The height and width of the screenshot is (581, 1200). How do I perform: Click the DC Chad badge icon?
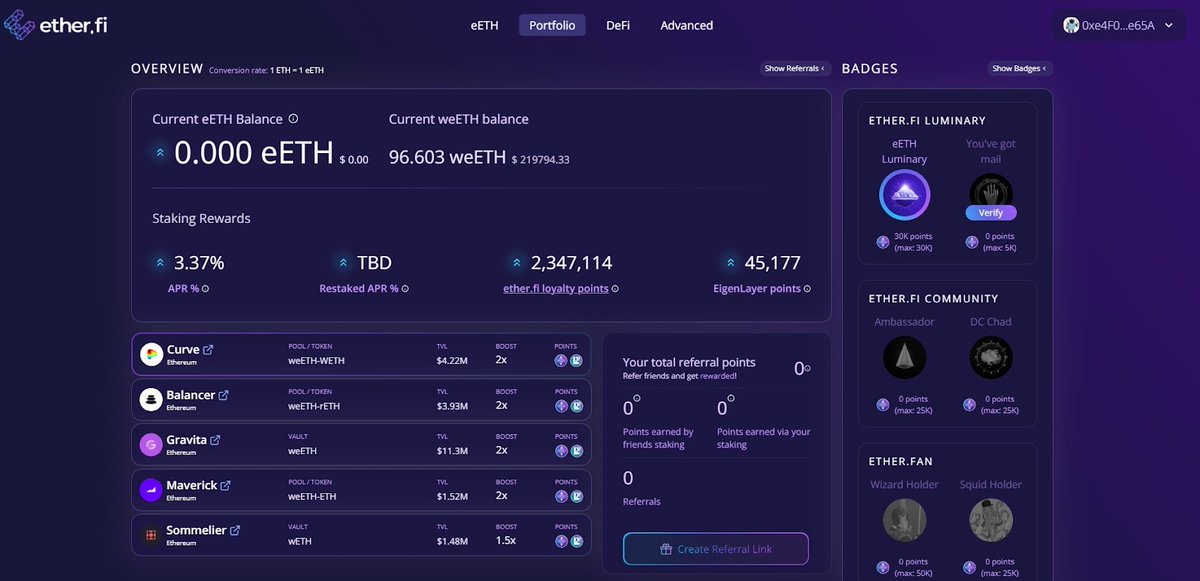(x=991, y=357)
